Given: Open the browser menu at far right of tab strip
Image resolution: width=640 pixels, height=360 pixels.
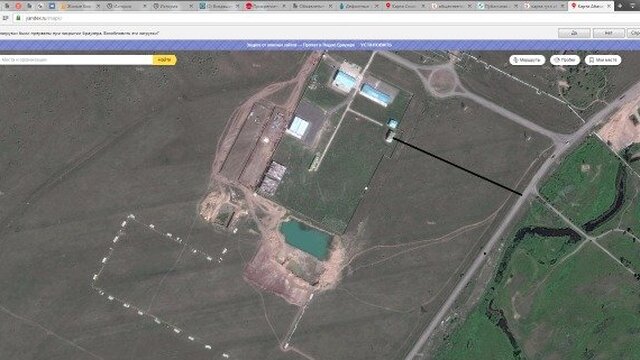Looking at the screenshot, I should (634, 6).
